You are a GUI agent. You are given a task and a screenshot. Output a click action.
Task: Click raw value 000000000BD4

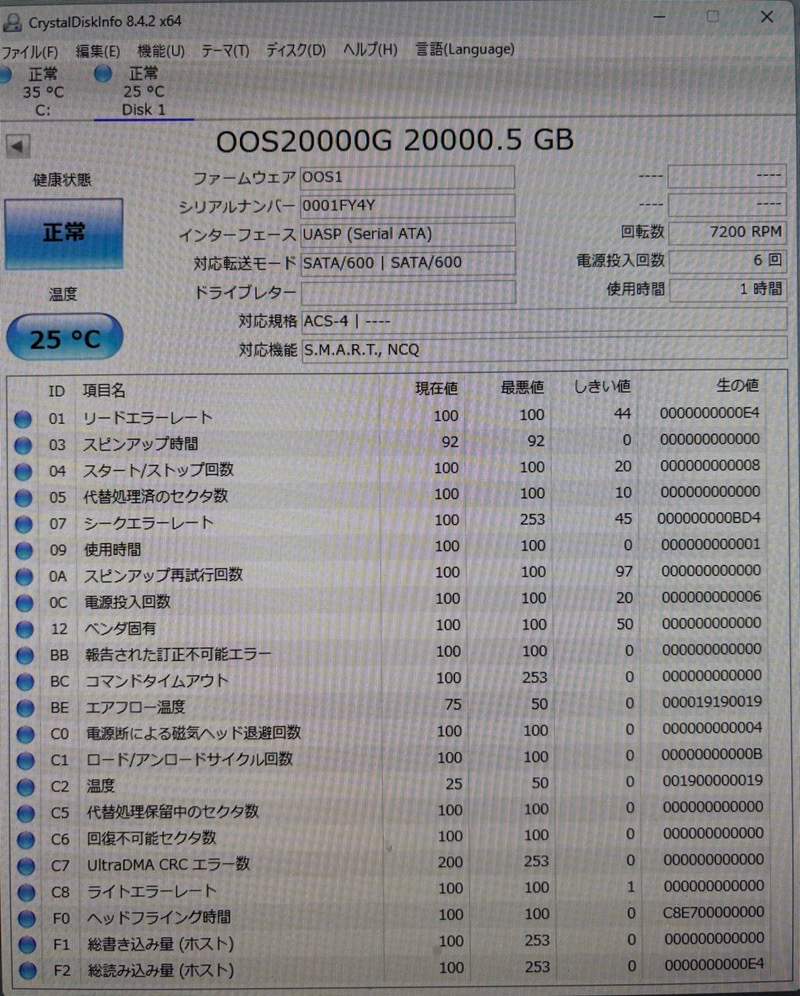[x=708, y=518]
